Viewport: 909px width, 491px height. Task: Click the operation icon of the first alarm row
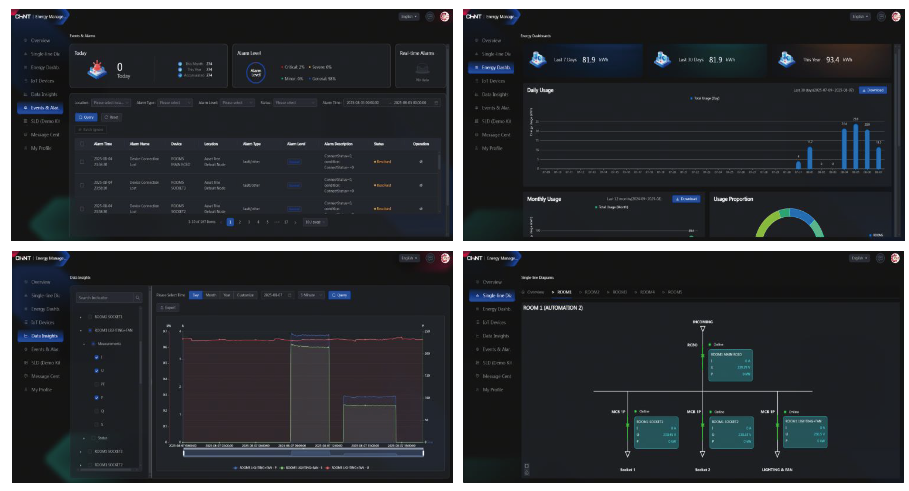tap(421, 162)
